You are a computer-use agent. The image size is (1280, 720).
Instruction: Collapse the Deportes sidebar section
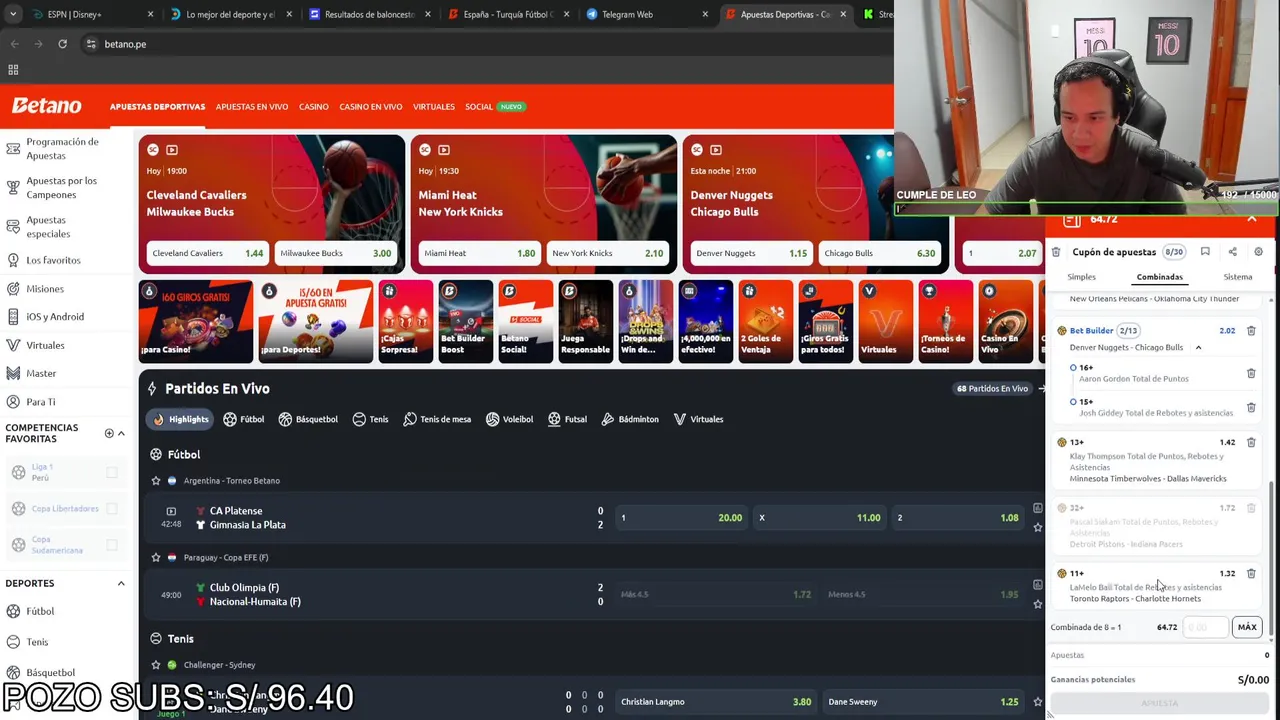pos(121,583)
